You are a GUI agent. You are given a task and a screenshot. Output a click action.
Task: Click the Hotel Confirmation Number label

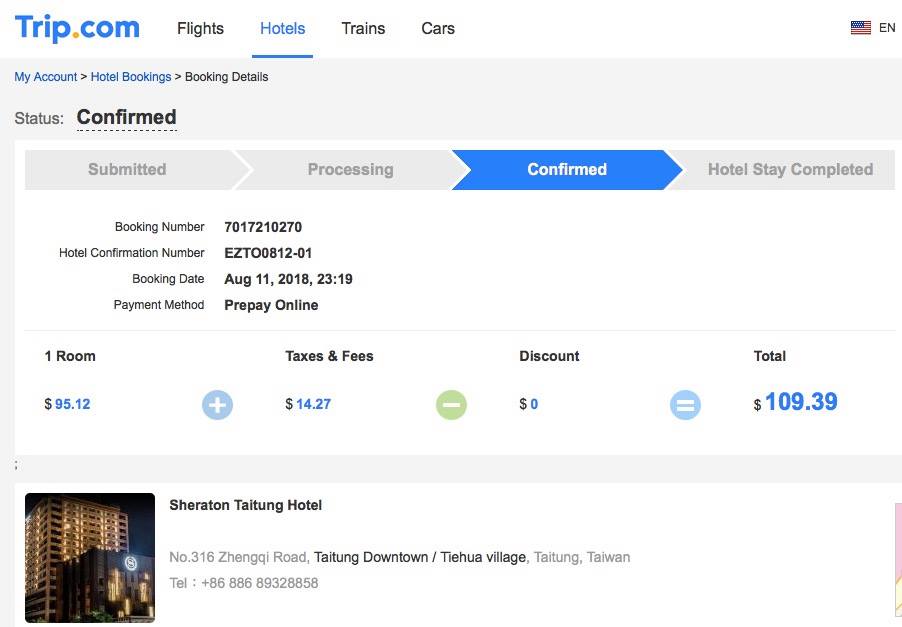coord(132,253)
